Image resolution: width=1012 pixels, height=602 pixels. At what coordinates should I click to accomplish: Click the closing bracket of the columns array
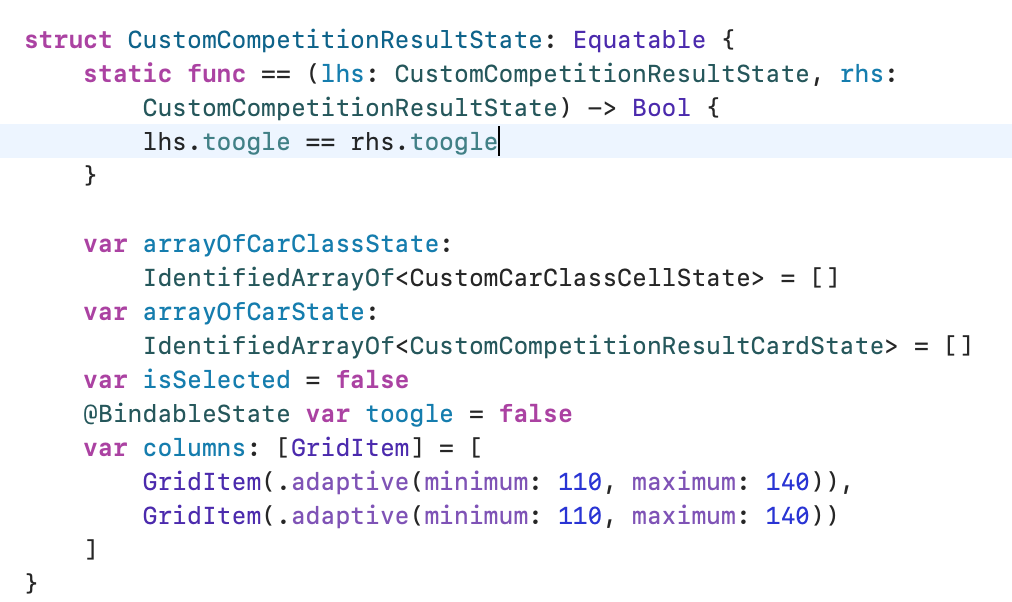[91, 550]
